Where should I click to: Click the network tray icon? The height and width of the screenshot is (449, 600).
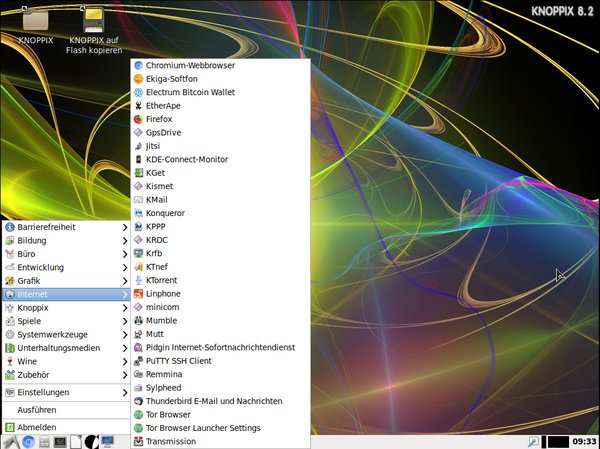tap(533, 442)
